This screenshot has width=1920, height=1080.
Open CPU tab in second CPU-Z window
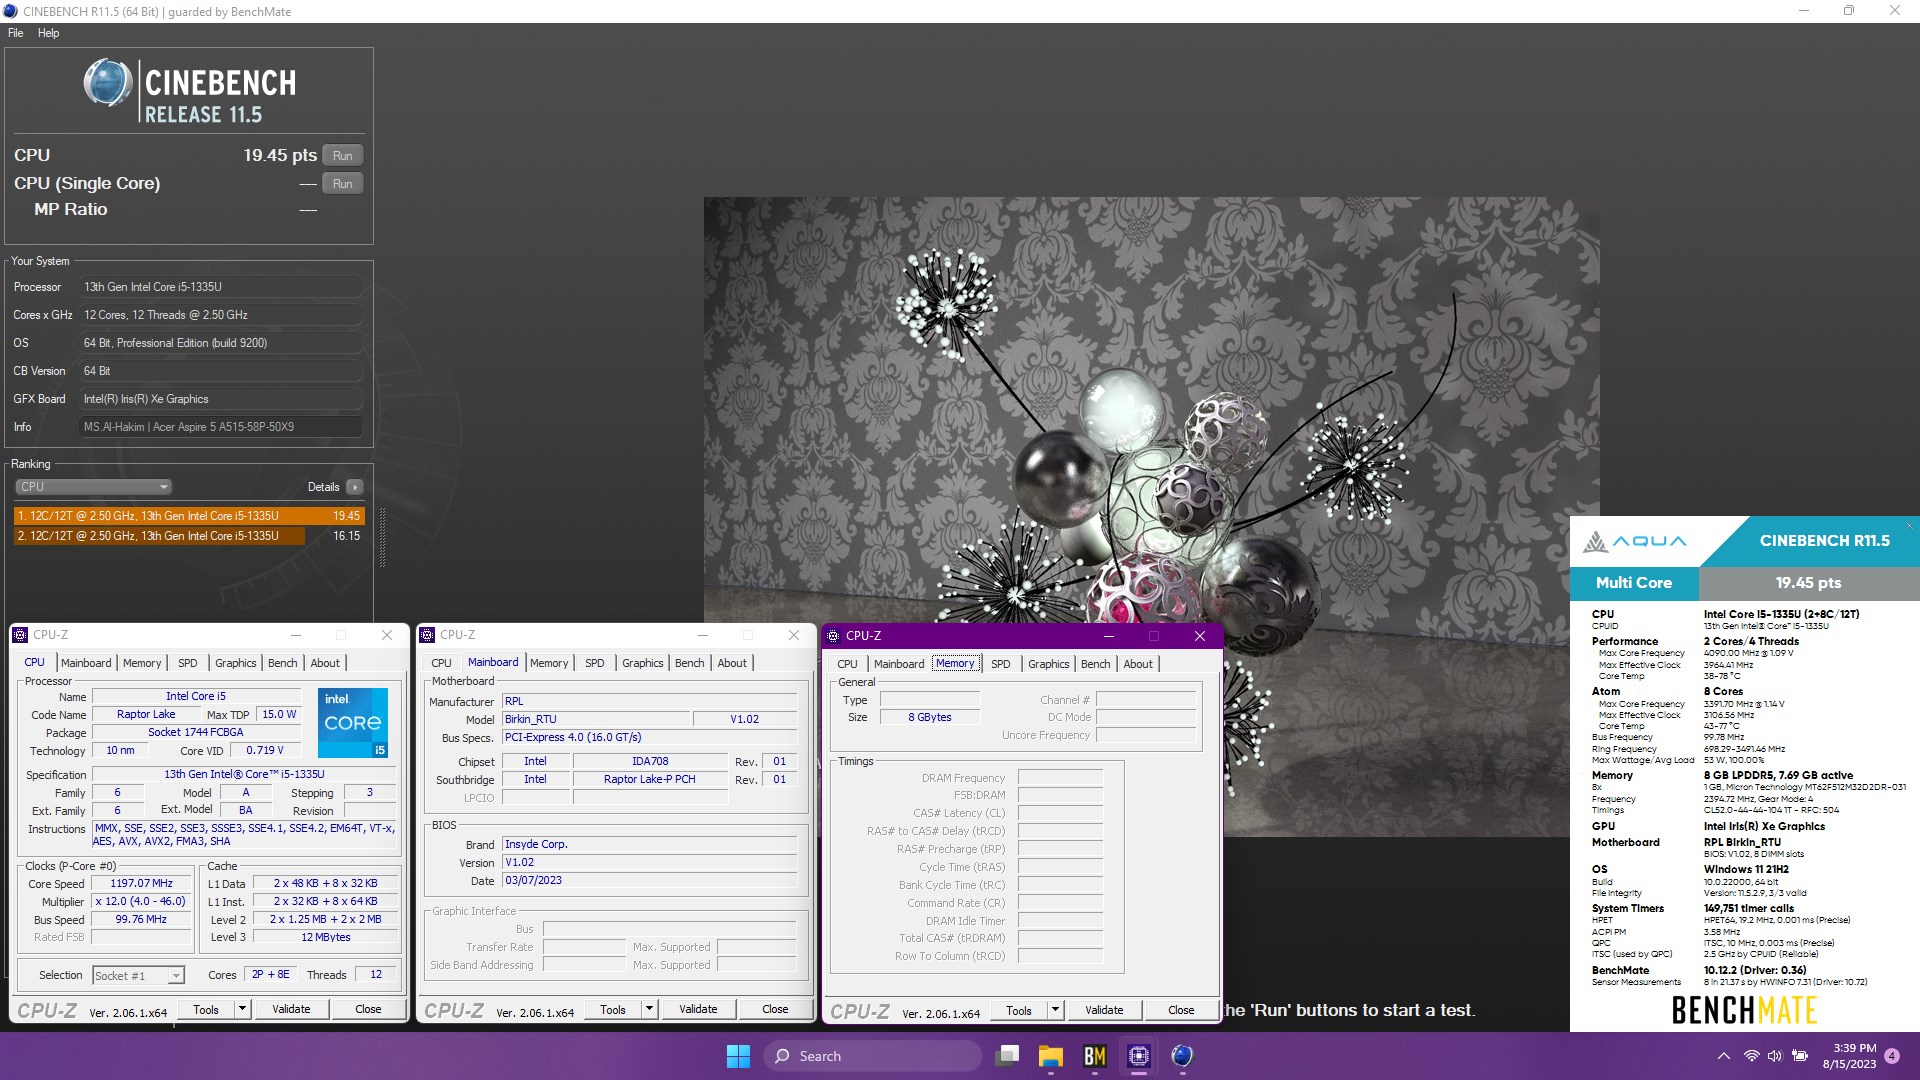(441, 663)
